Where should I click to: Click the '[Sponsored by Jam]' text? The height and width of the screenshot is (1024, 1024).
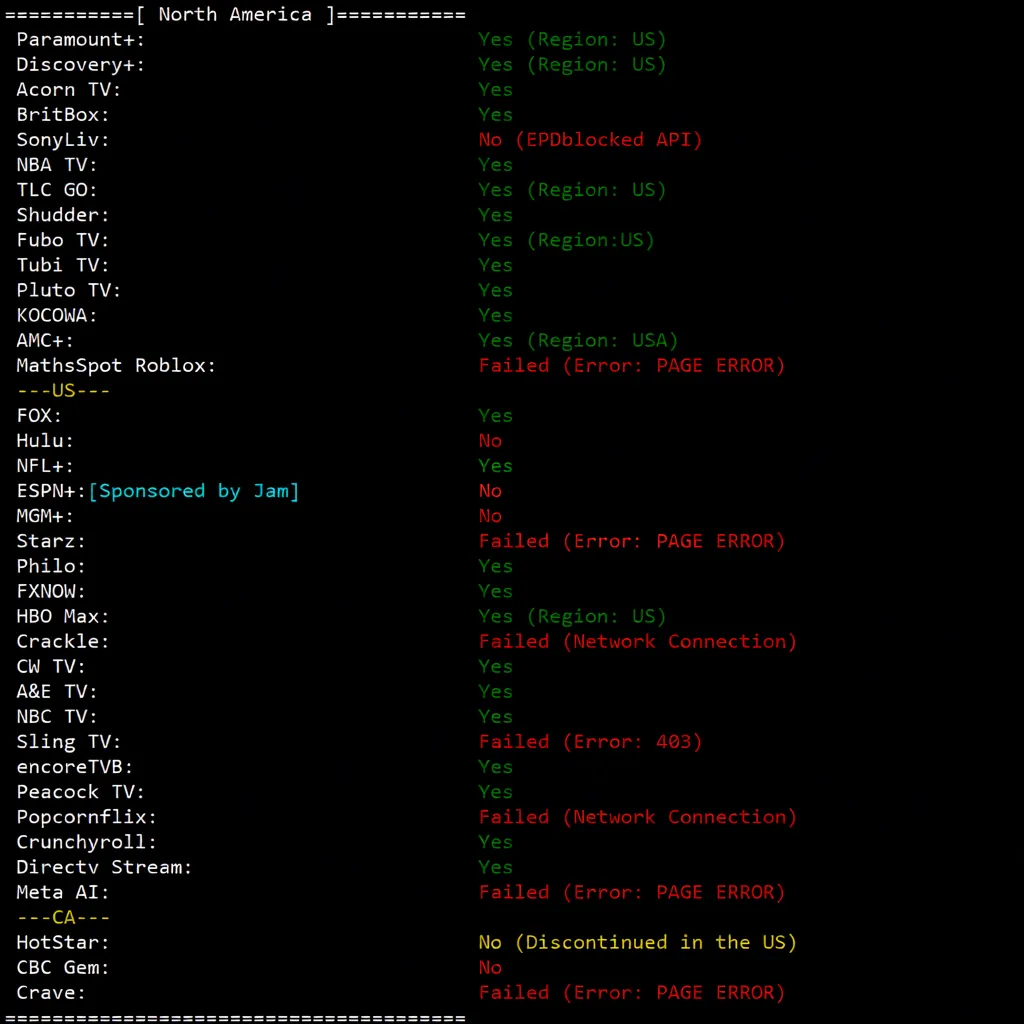click(194, 491)
